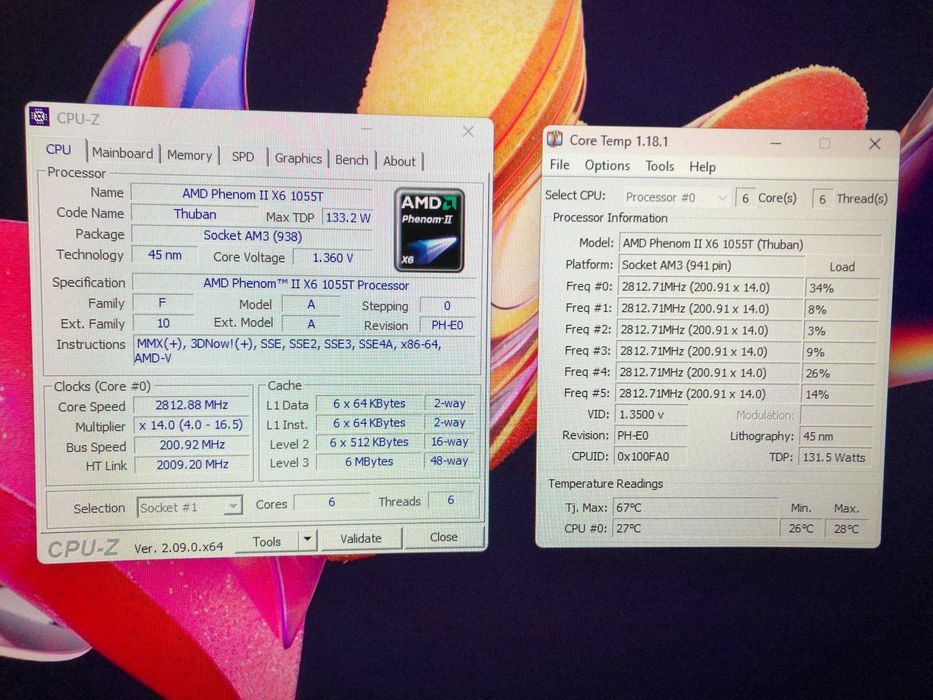Click the Close button in CPU-Z
933x700 pixels.
coord(443,536)
